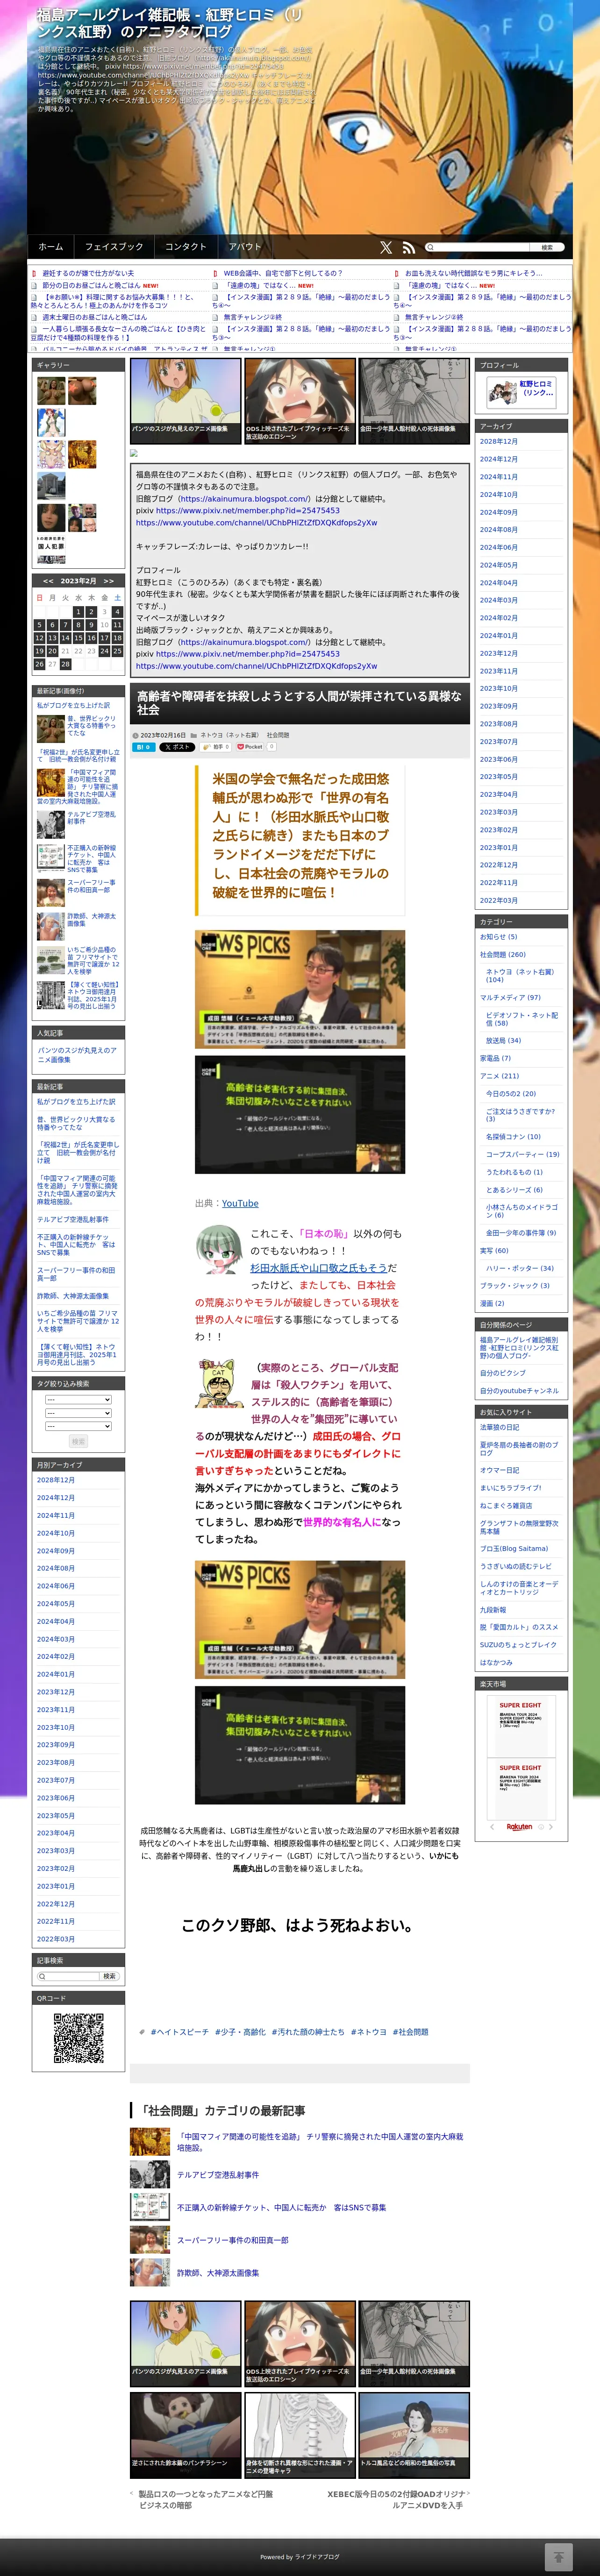Screen dimensions: 600x2576
Task: Open 2024年12月 in the アーカイブ panel
Action: pyautogui.click(x=498, y=459)
